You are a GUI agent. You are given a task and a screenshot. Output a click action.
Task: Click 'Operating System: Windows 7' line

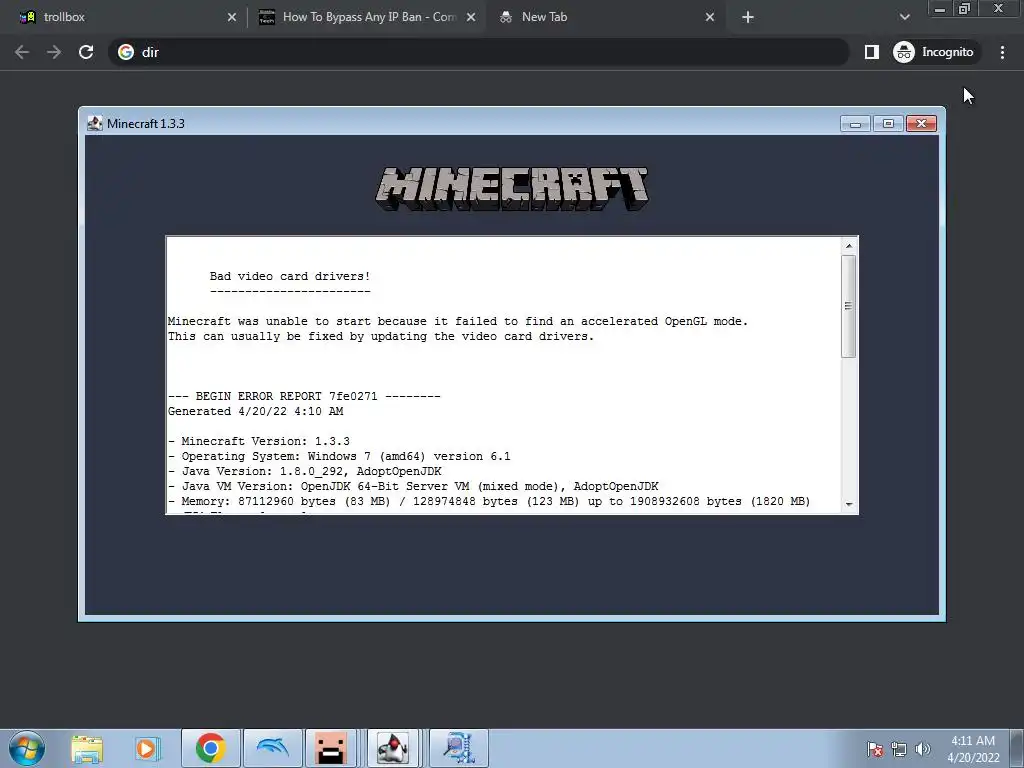[339, 456]
